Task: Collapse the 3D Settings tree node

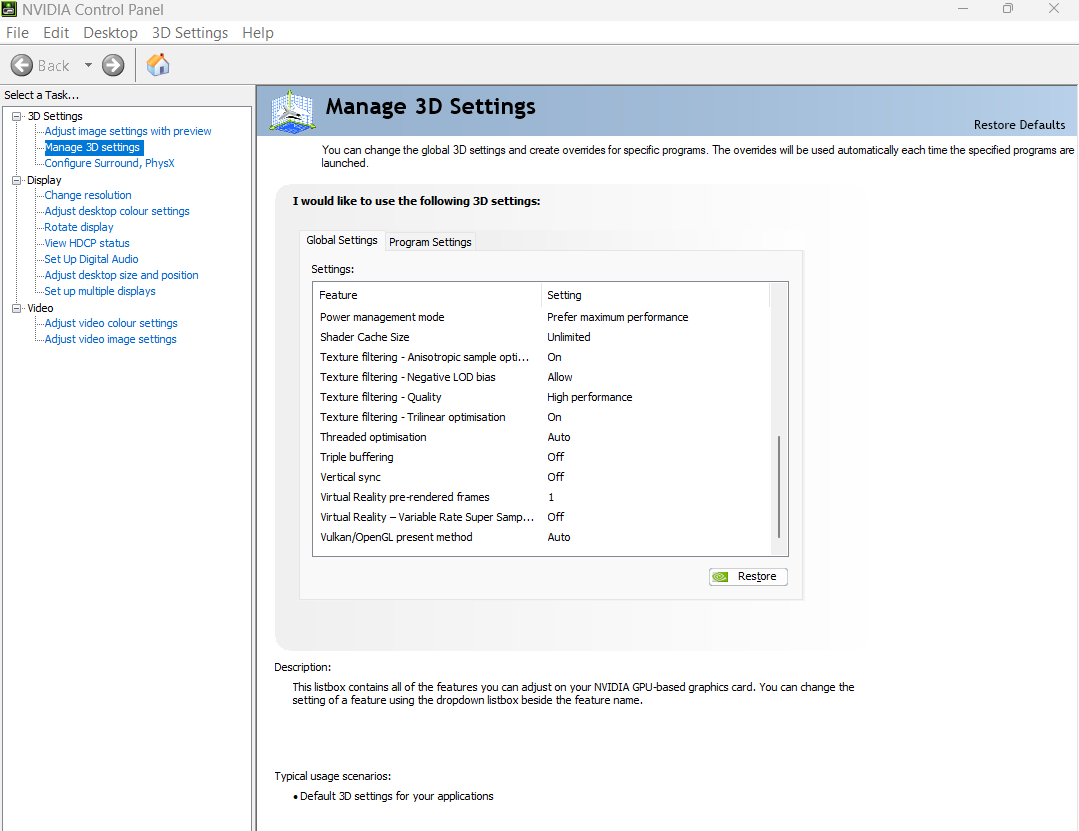Action: click(x=17, y=116)
